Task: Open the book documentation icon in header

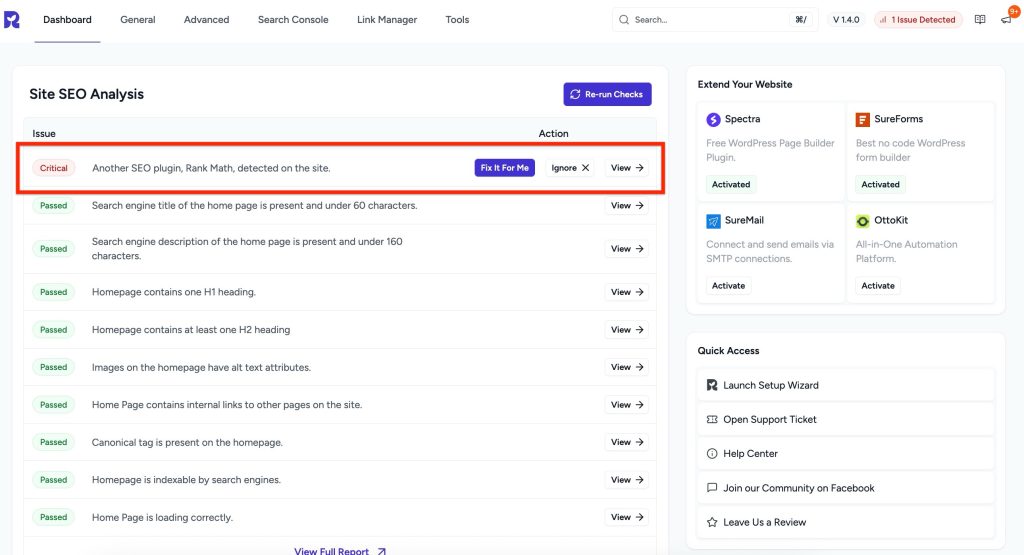Action: (979, 20)
